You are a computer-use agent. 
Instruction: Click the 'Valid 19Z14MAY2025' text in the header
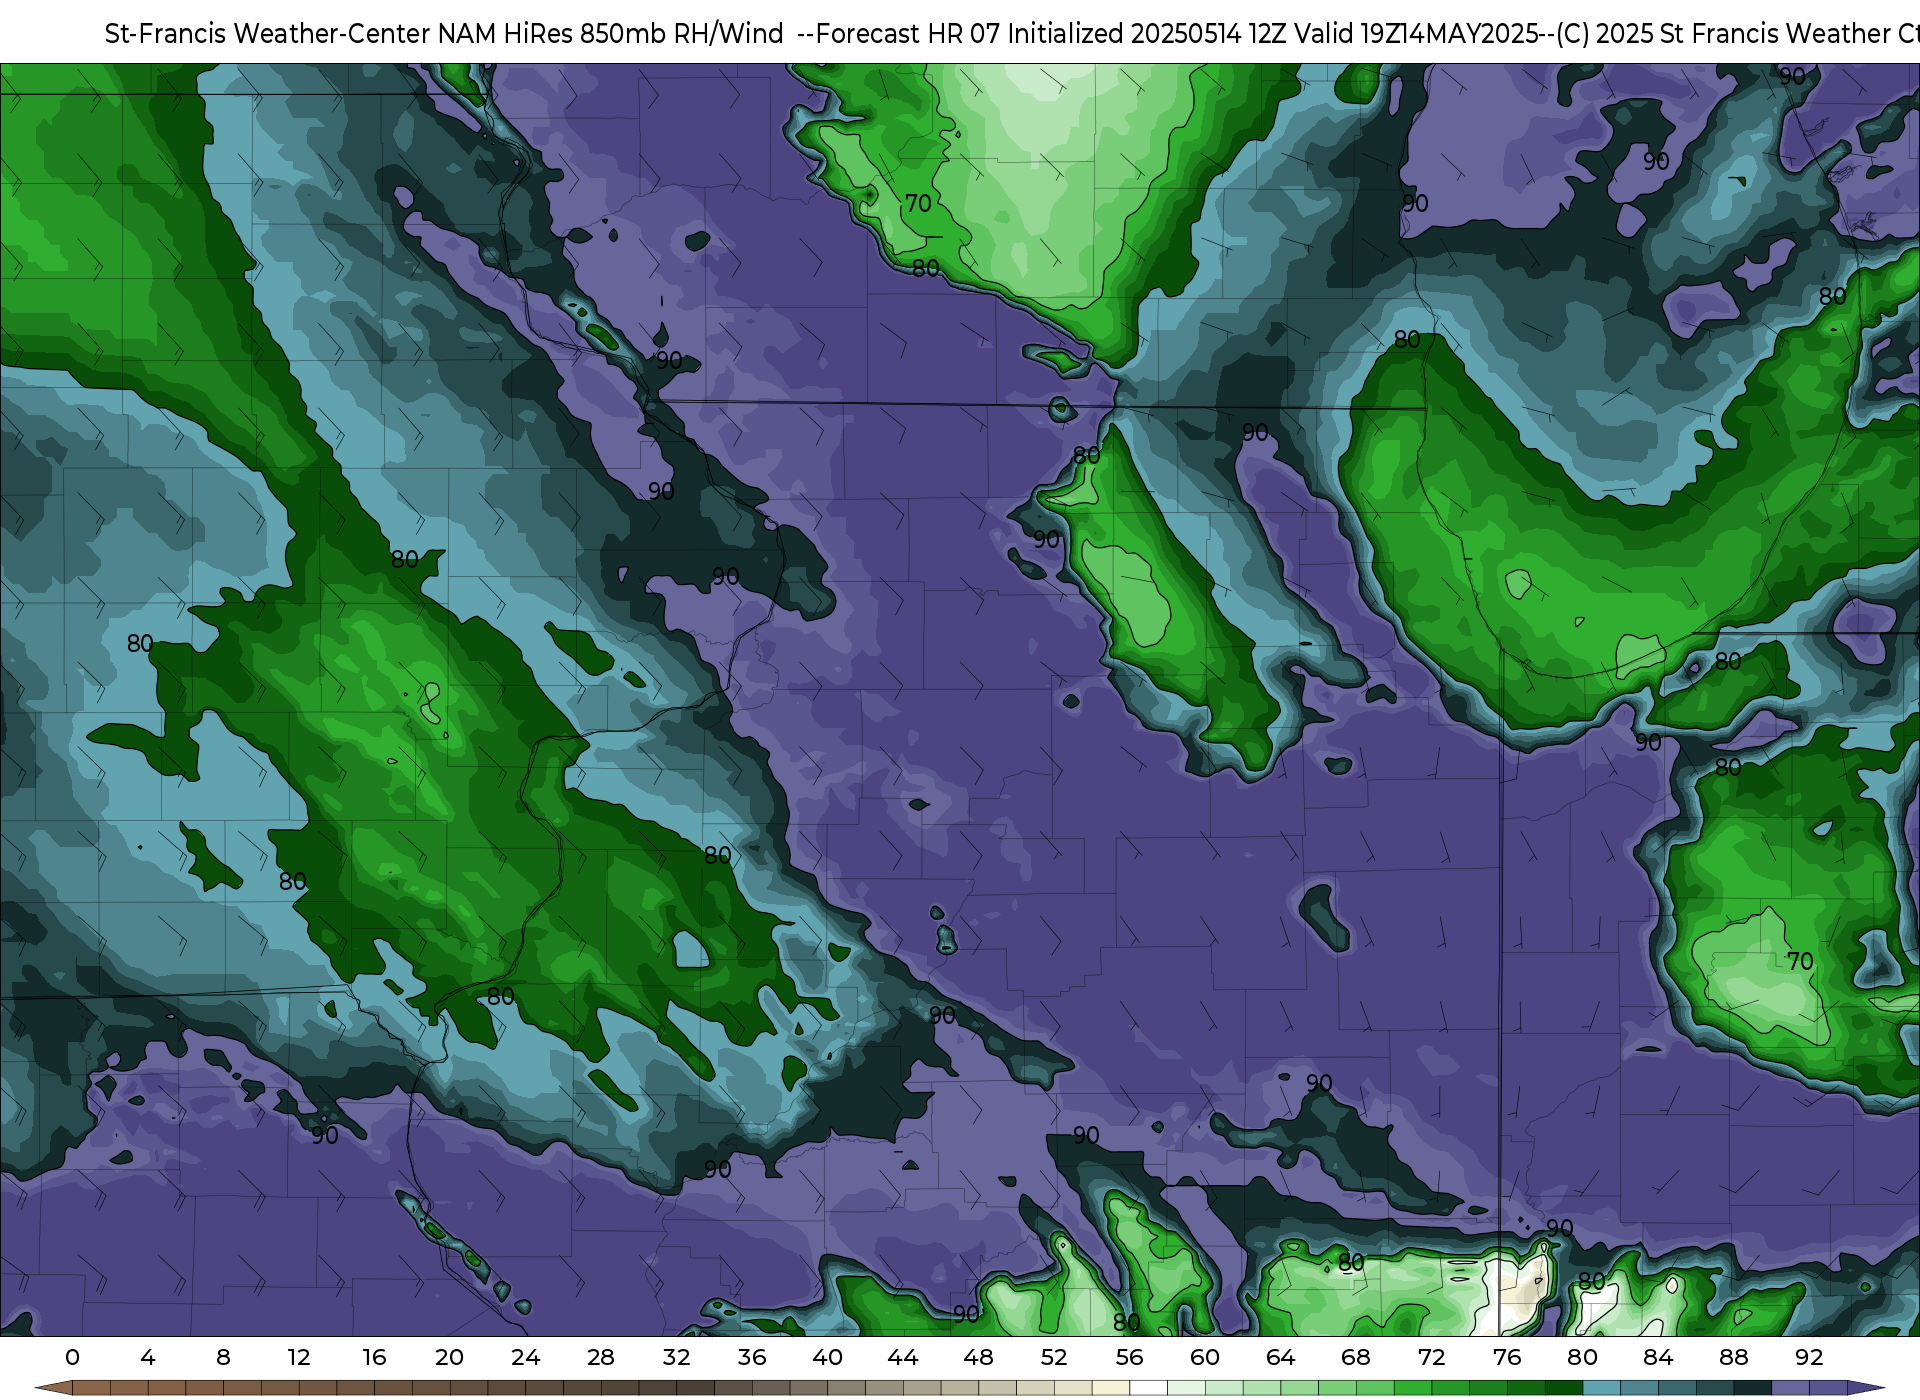[x=1416, y=34]
